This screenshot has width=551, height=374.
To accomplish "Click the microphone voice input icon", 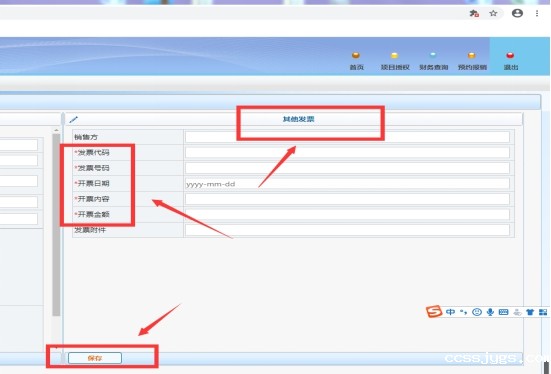I will 490,312.
